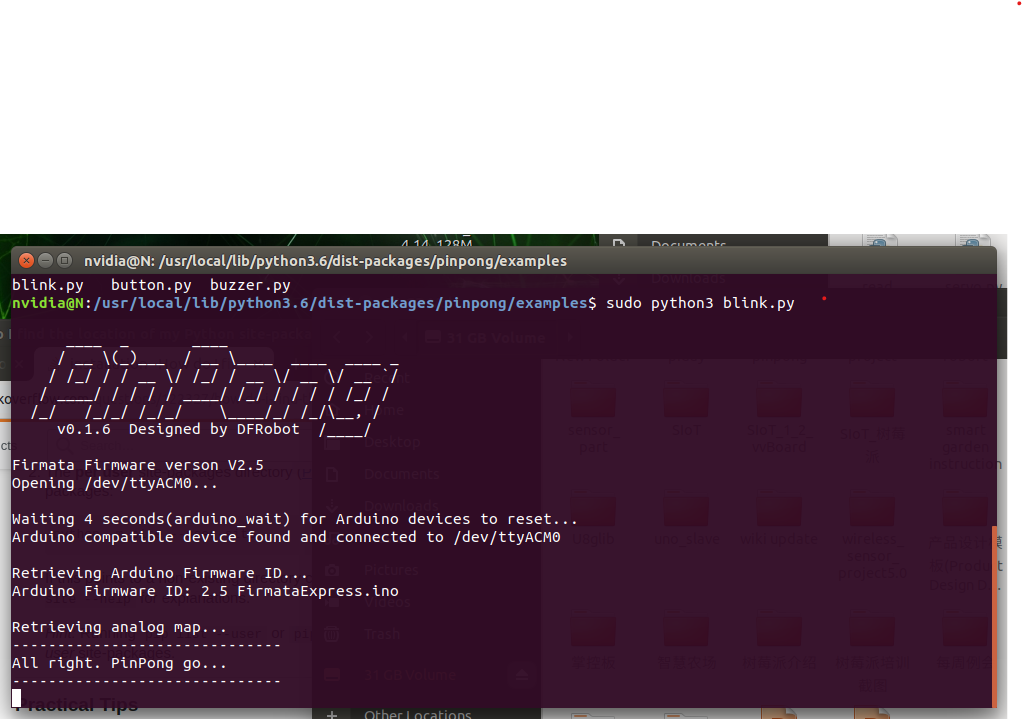This screenshot has height=719, width=1022.
Task: Open the SIoT folder behind the terminal
Action: (686, 411)
